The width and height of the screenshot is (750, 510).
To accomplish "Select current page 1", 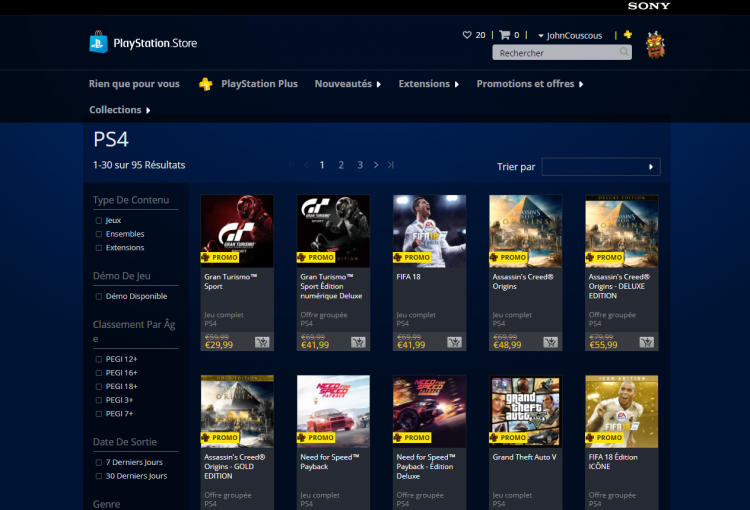I will [x=322, y=165].
